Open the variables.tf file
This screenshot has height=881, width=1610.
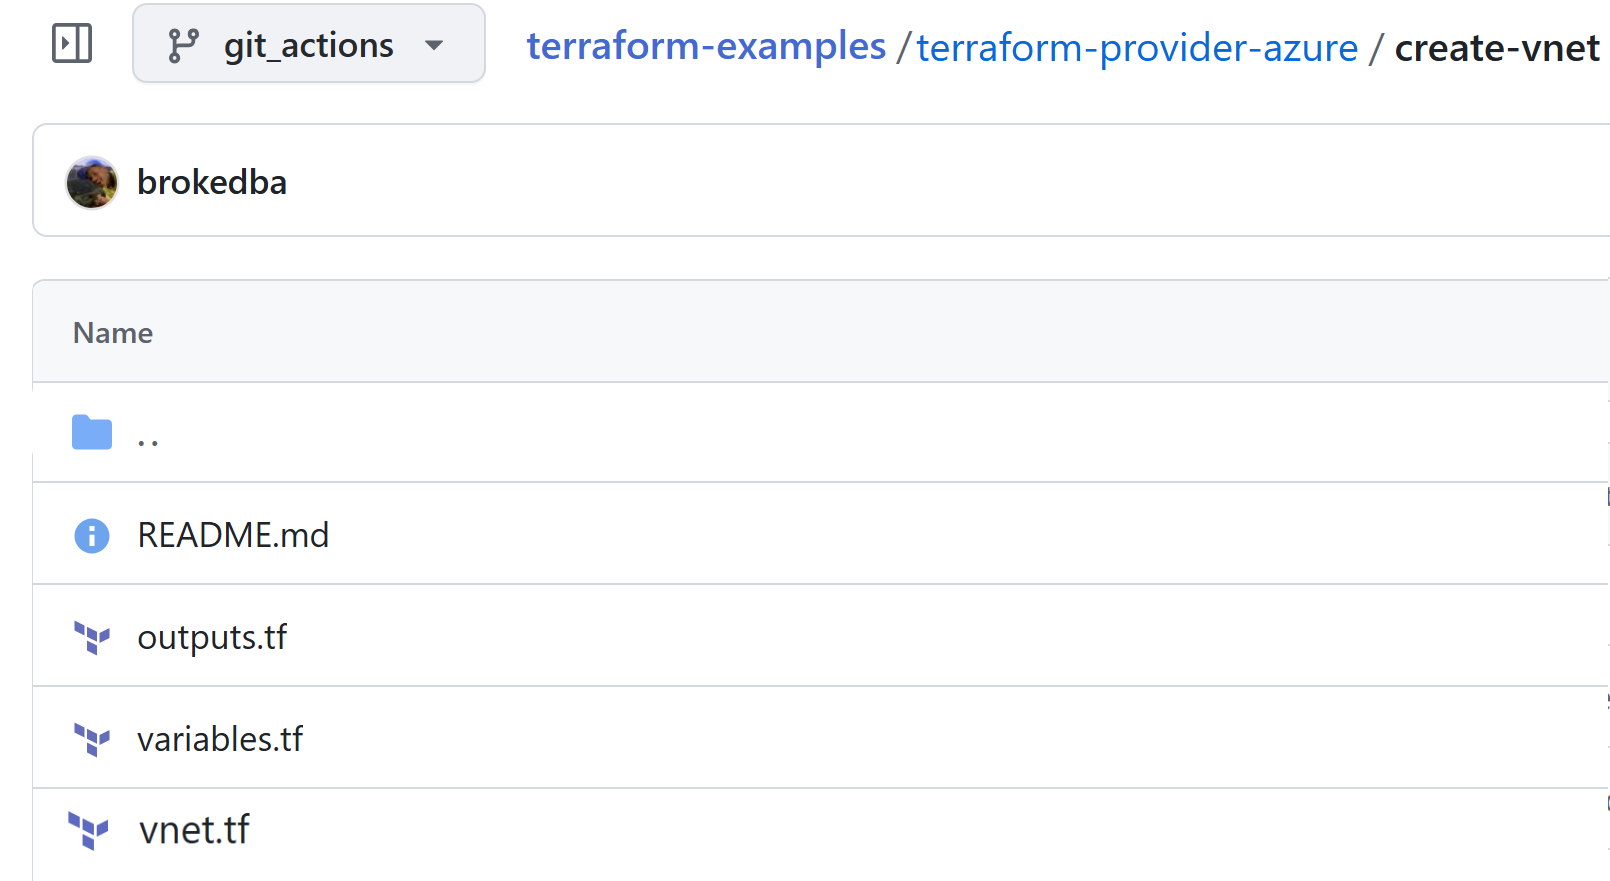(x=220, y=739)
